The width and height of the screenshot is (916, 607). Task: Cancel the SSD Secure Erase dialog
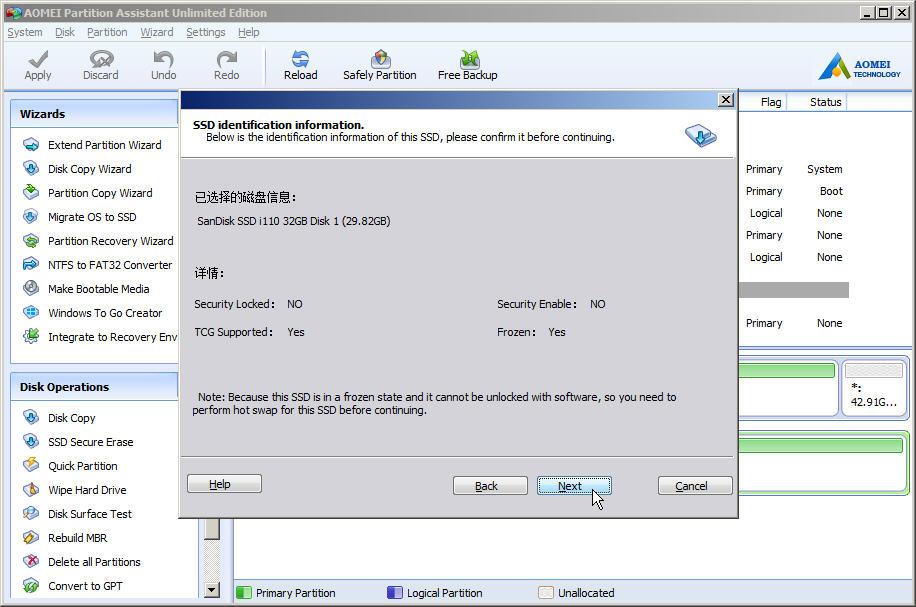[x=695, y=485]
